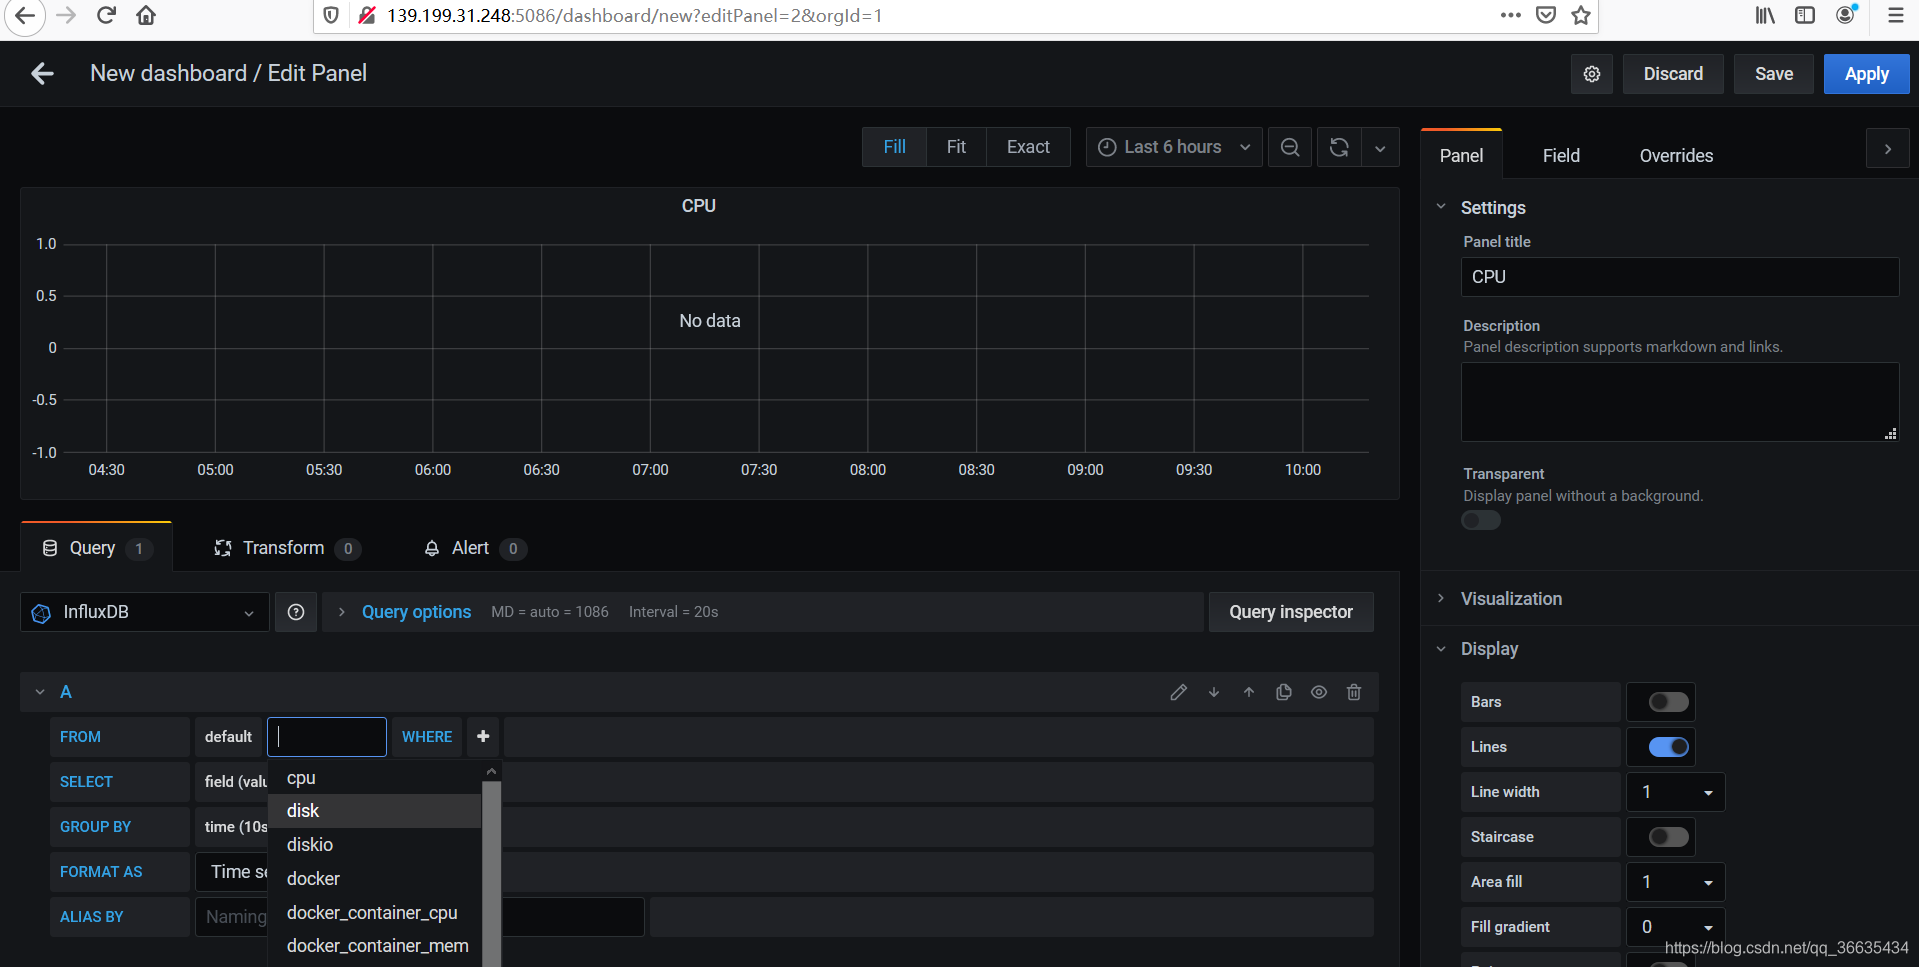Click the Description text area

pos(1680,402)
